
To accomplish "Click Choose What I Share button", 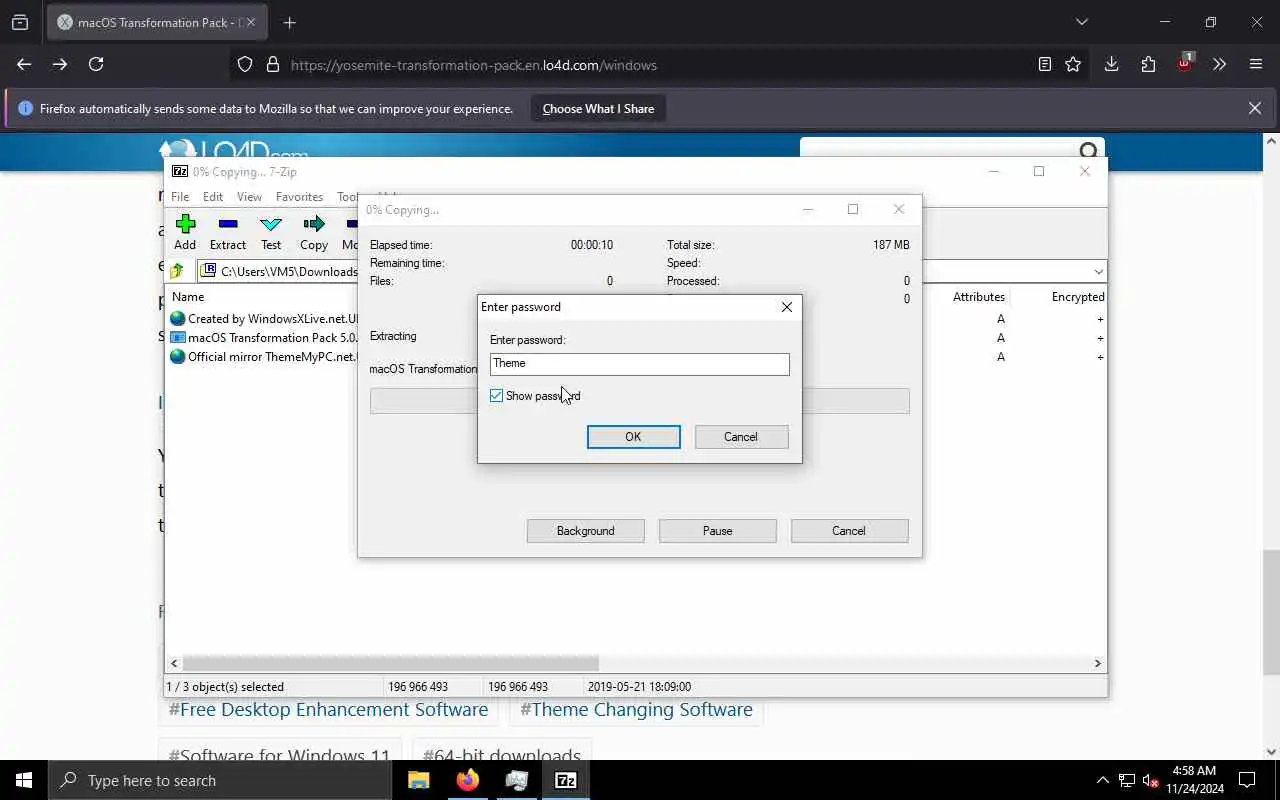I will point(598,109).
